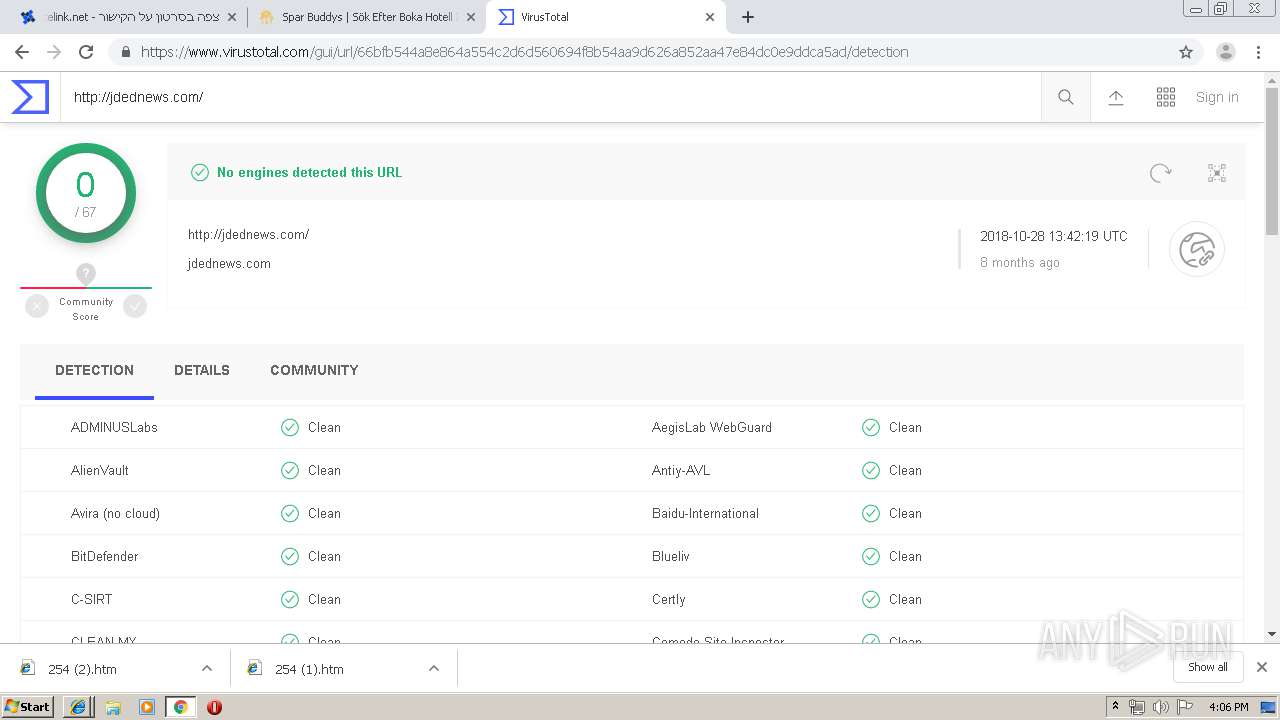Click the Certly engine name

point(669,600)
